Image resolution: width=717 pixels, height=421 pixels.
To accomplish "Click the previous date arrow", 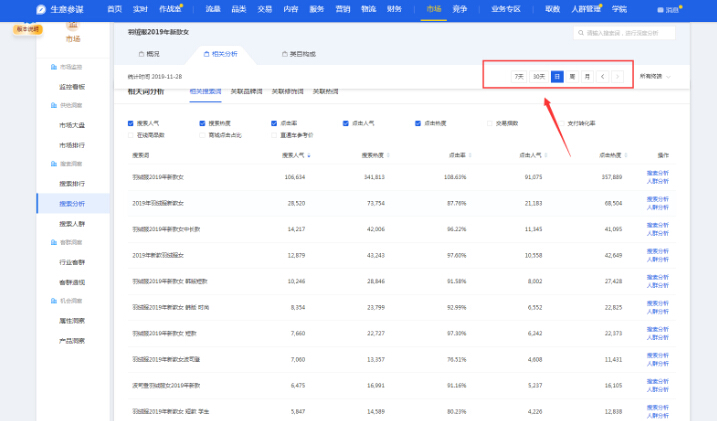I will [x=602, y=76].
